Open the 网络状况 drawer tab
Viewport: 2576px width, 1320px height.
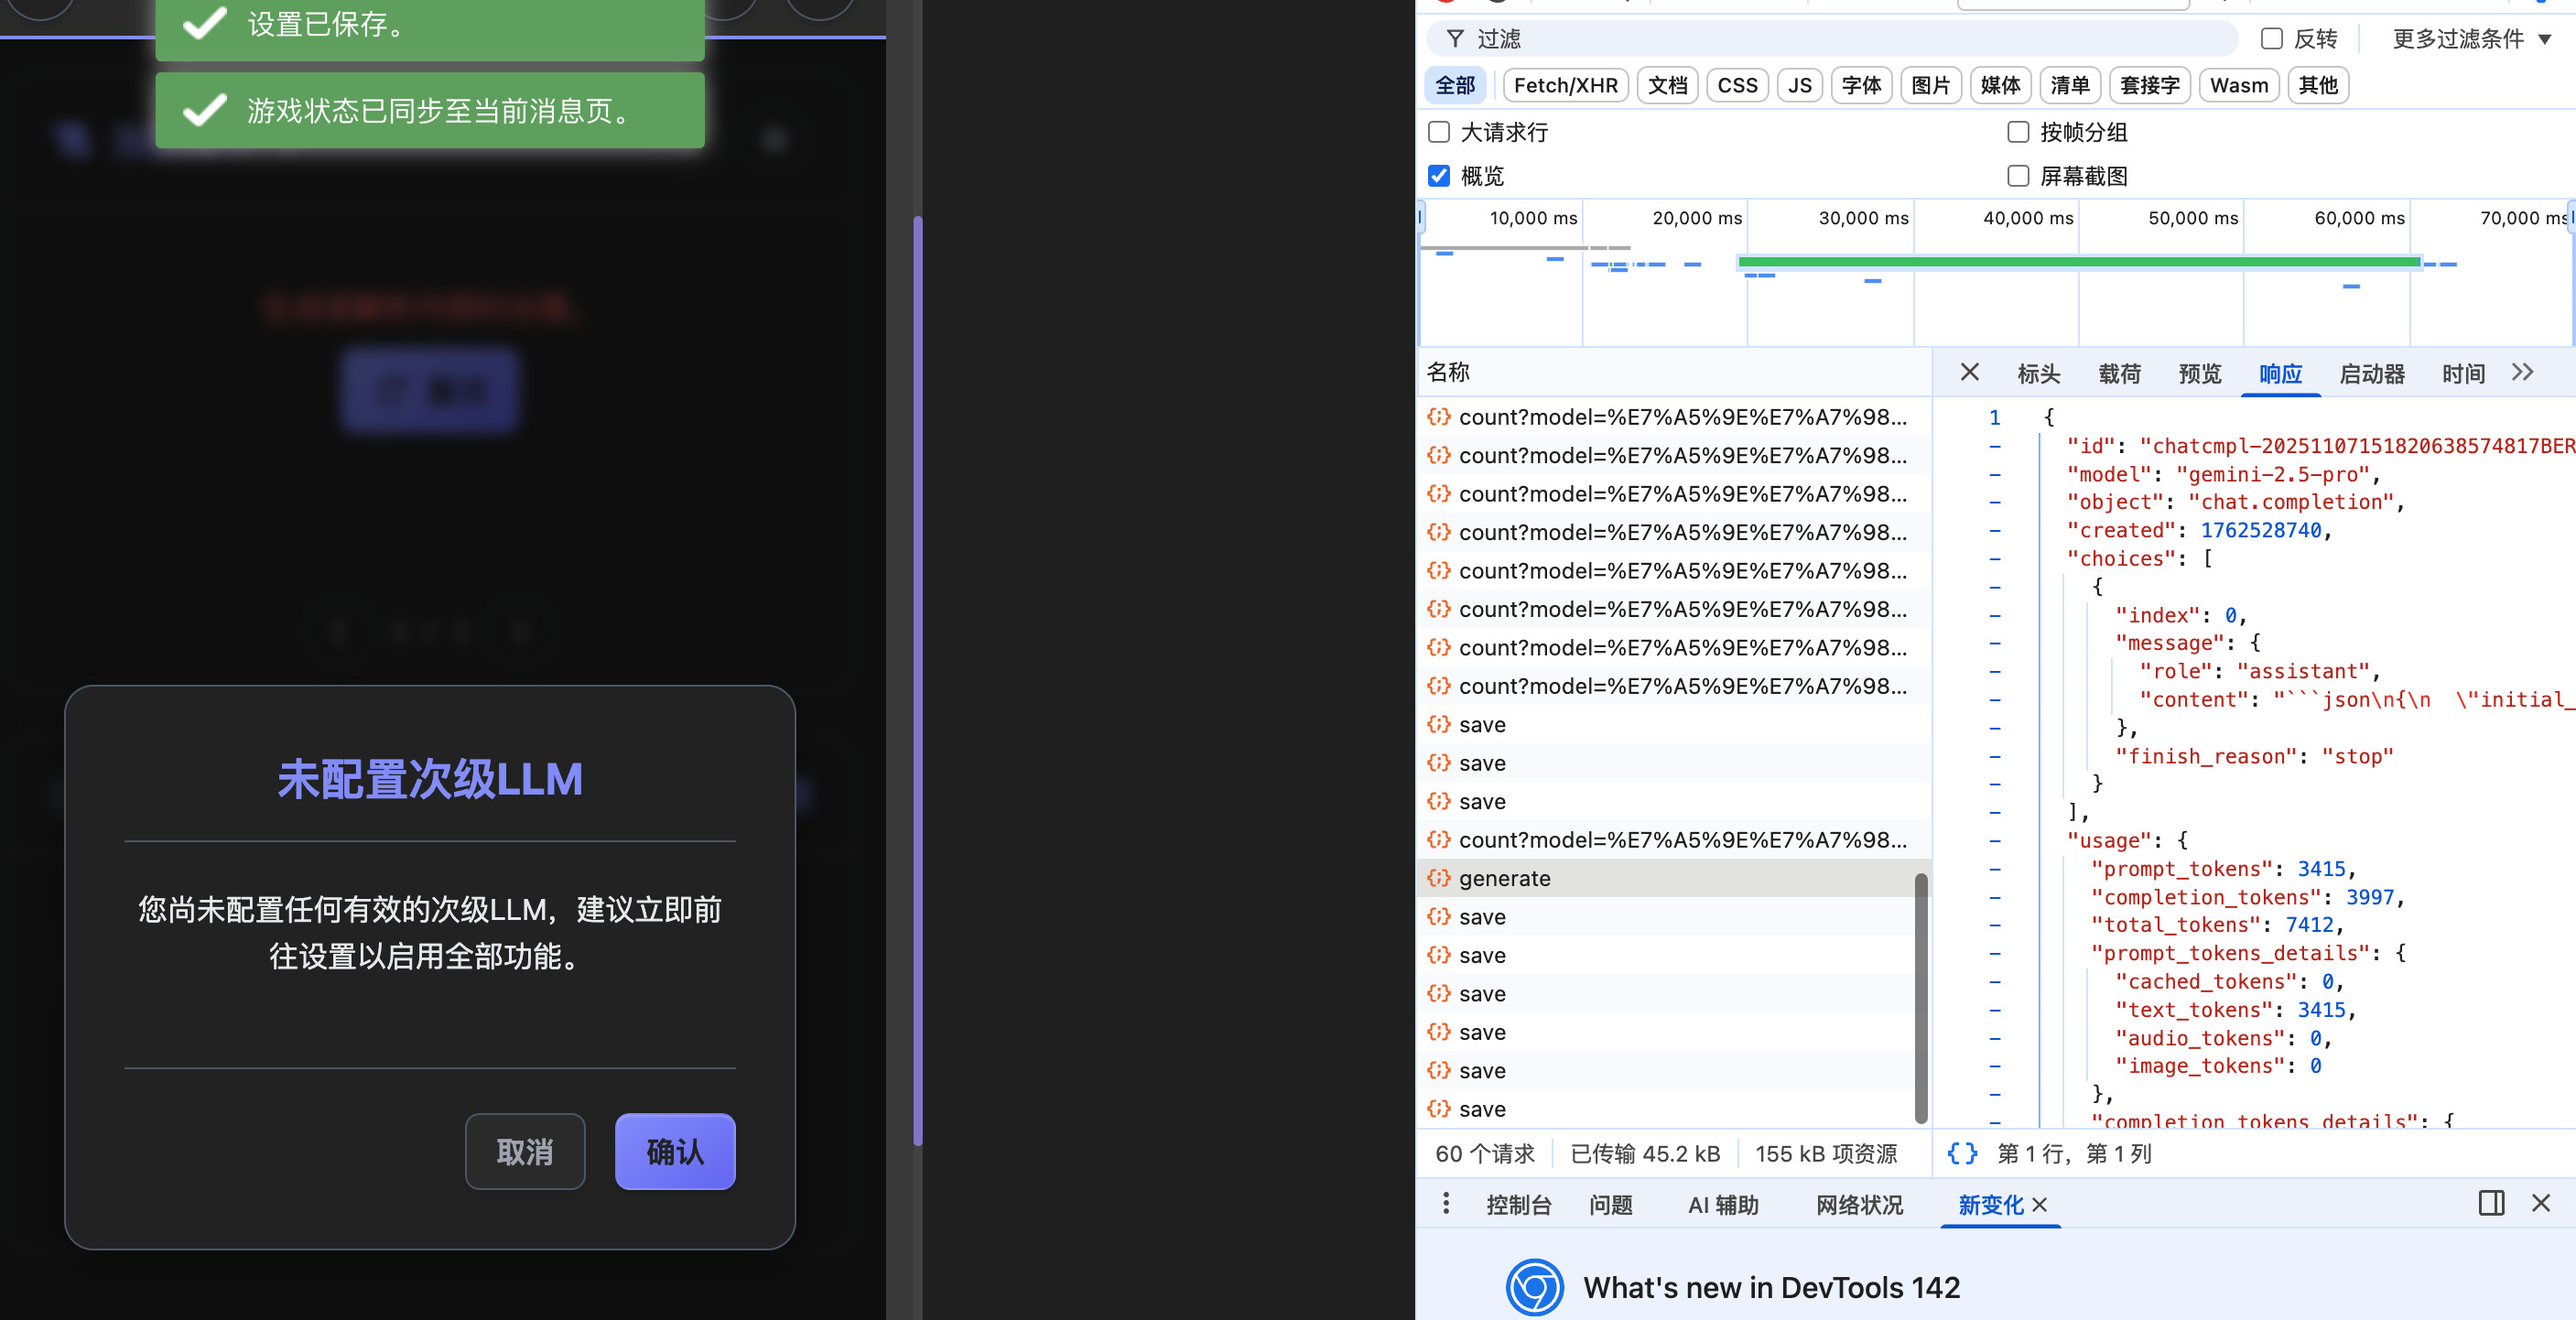(x=1859, y=1205)
